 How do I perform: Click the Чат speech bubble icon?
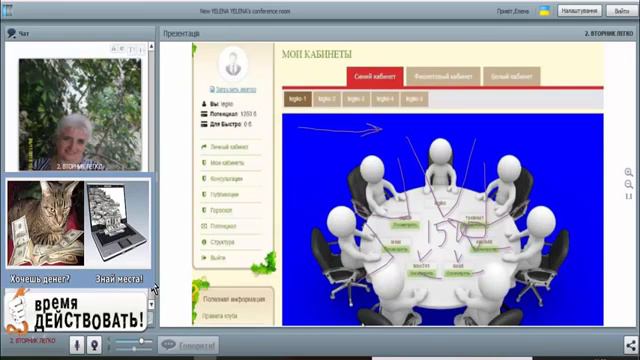point(11,33)
